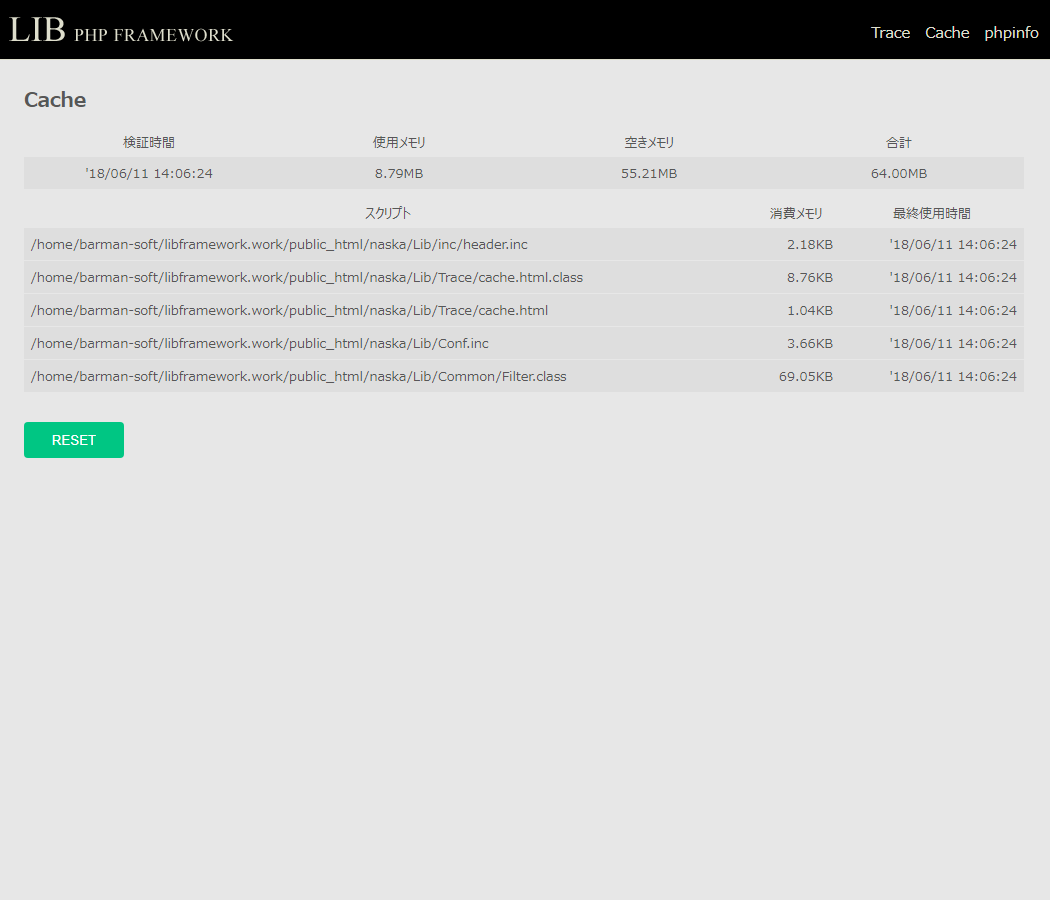
Task: Click the 64.00MB total memory value
Action: pos(898,174)
